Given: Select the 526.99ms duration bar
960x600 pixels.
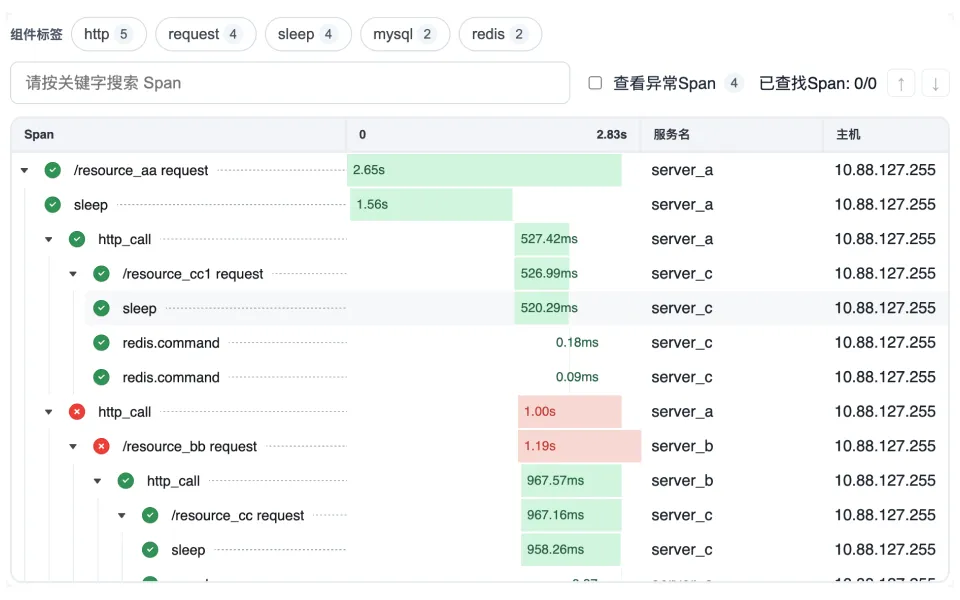Looking at the screenshot, I should click(542, 274).
